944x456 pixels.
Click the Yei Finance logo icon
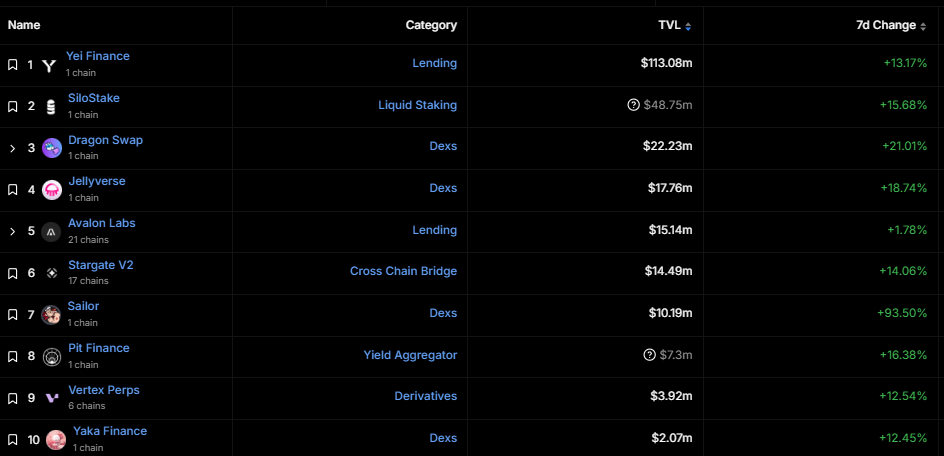click(x=49, y=65)
